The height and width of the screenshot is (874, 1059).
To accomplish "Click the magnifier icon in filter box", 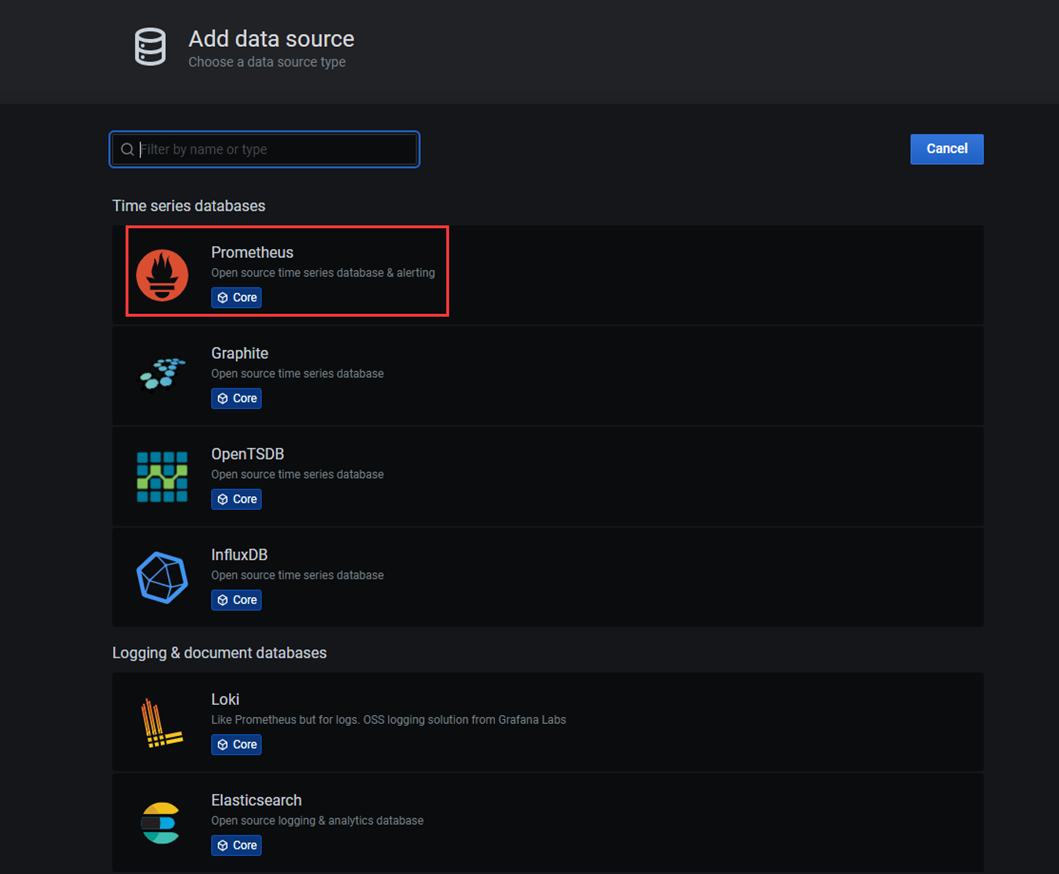I will 127,149.
